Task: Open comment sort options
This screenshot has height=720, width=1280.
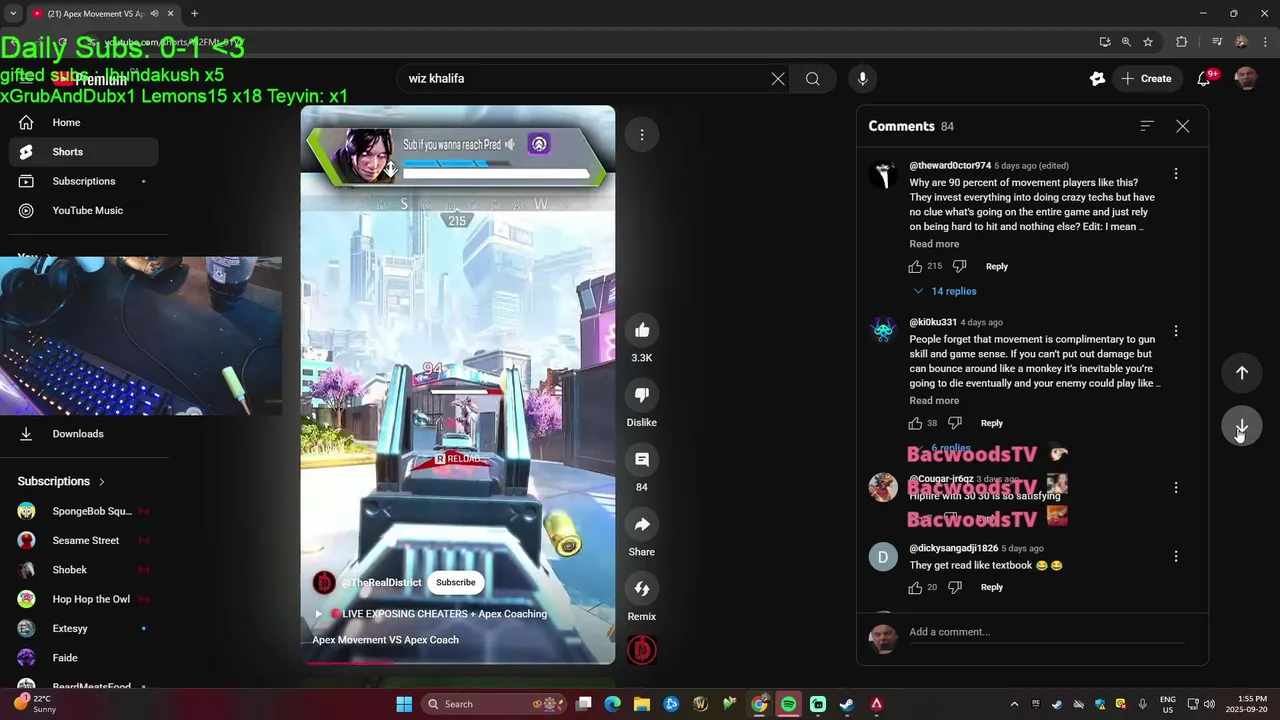Action: pos(1147,126)
